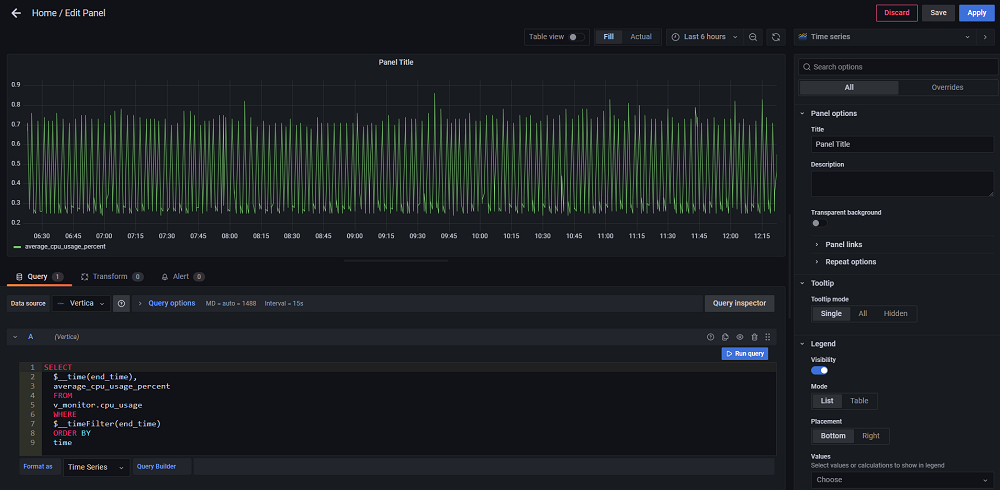Toggle the Table view switch

[577, 37]
